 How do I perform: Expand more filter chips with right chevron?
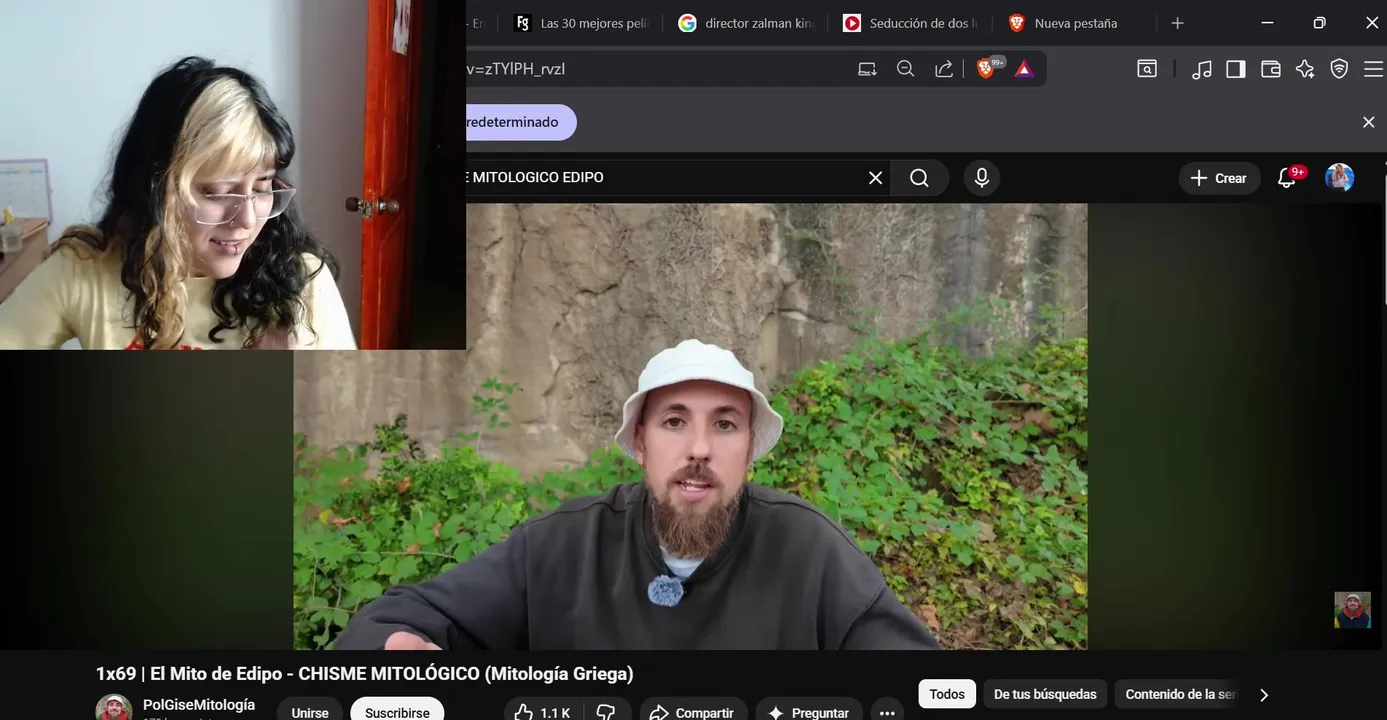click(x=1264, y=694)
